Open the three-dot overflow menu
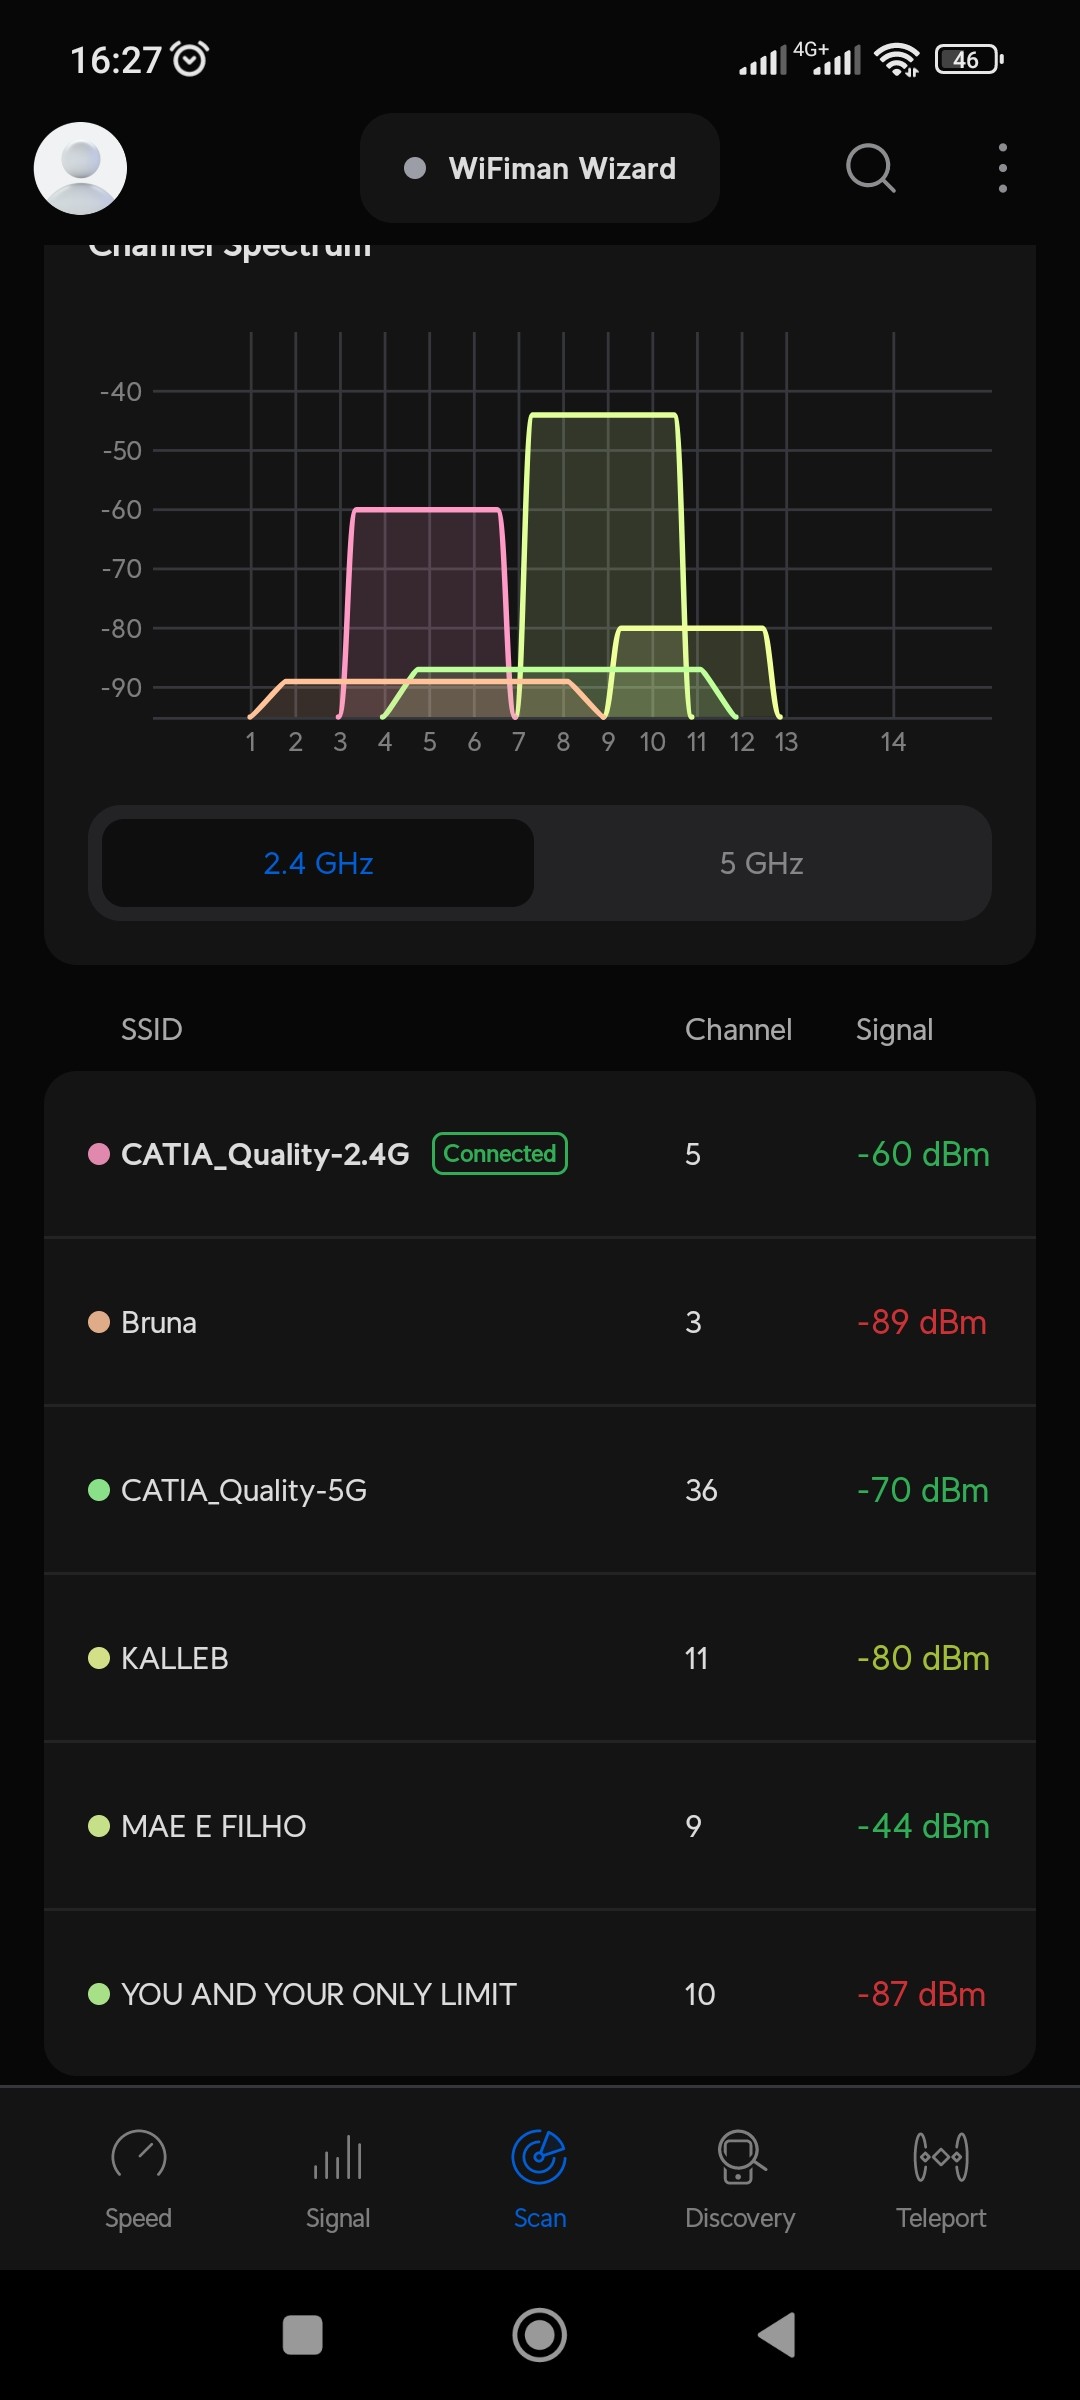This screenshot has height=2400, width=1080. point(1002,168)
